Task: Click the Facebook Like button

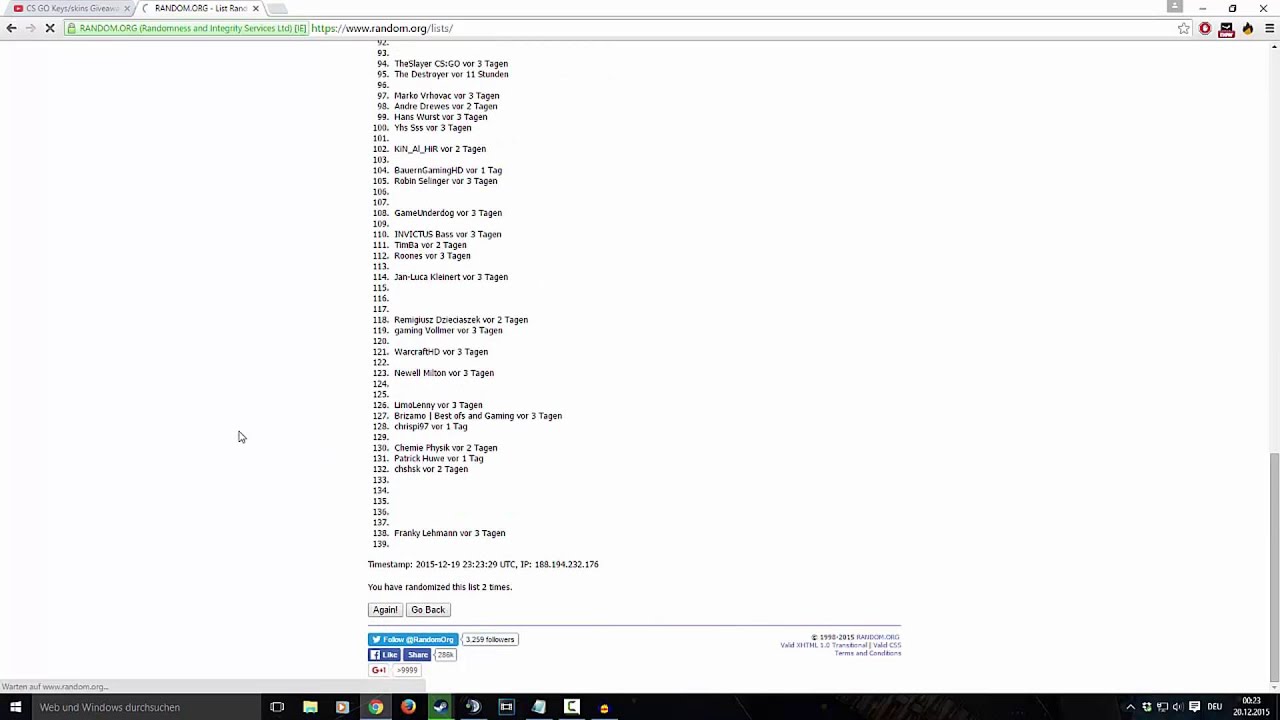Action: (384, 655)
